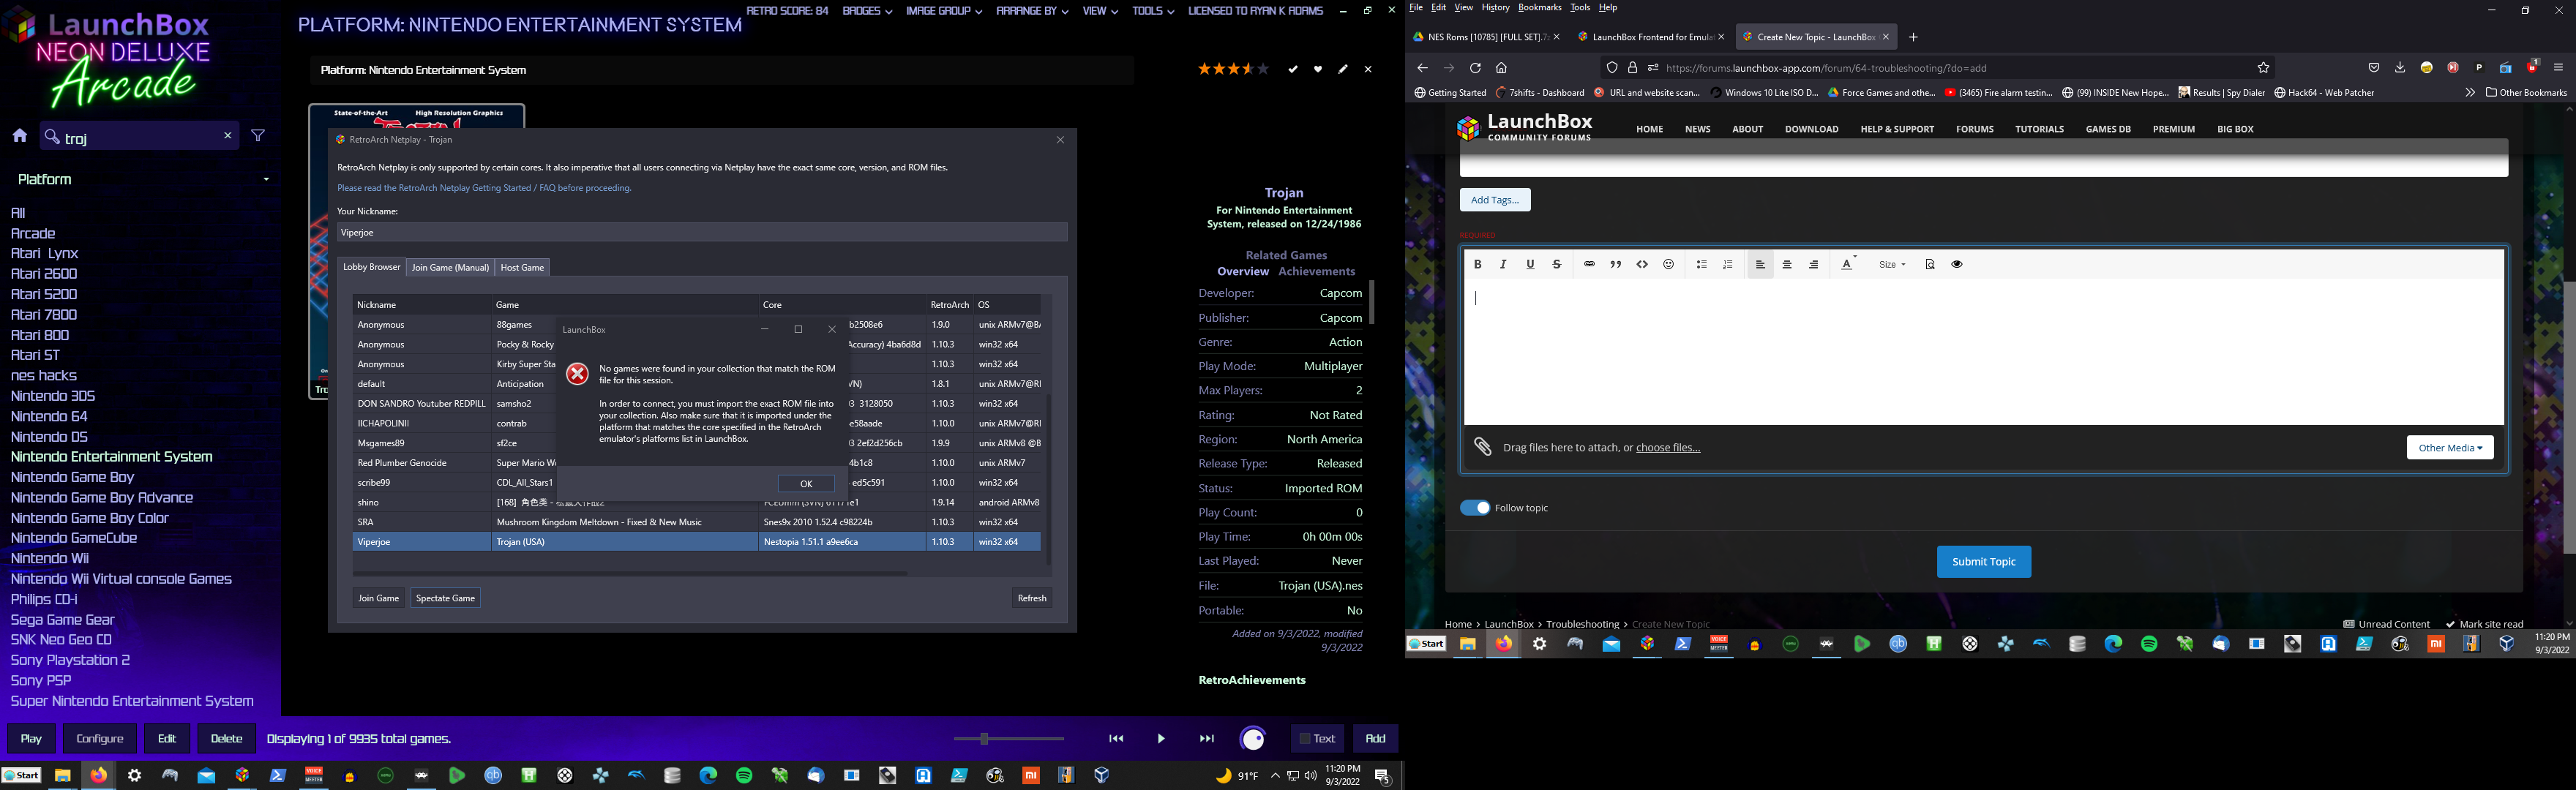The image size is (2576, 790).
Task: Favorite the Trojan game with the heart icon
Action: tap(1318, 69)
